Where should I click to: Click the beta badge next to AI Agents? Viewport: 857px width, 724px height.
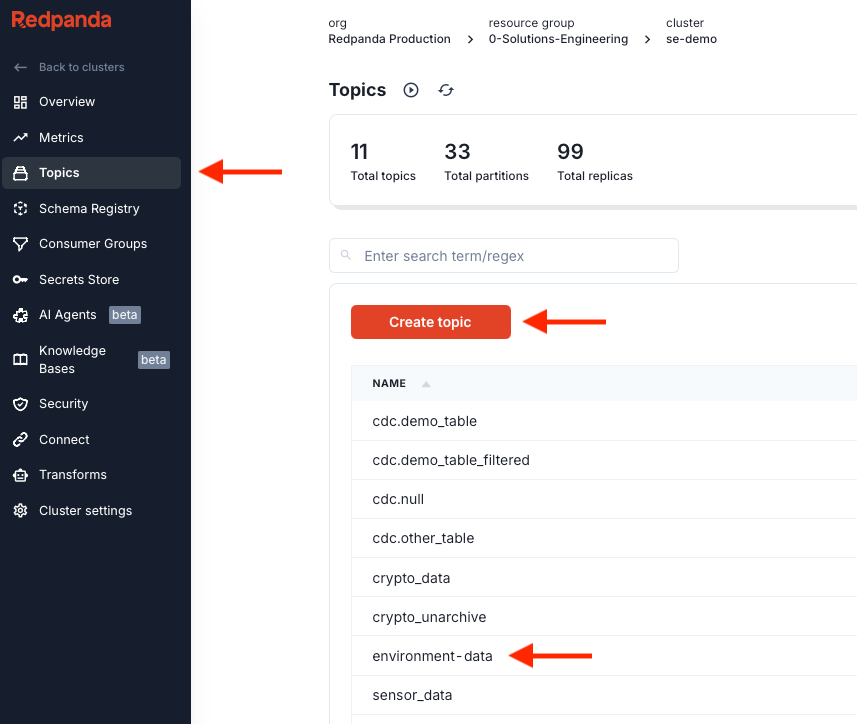[125, 315]
